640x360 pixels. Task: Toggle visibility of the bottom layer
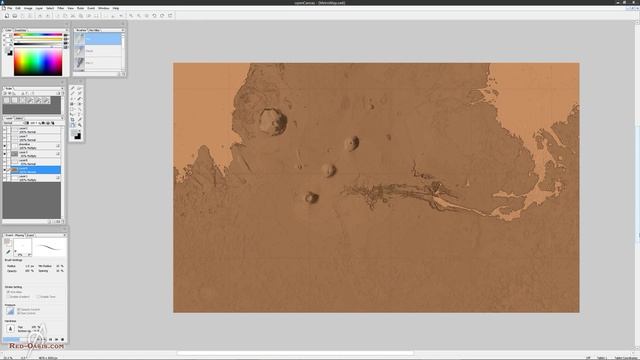click(x=5, y=178)
